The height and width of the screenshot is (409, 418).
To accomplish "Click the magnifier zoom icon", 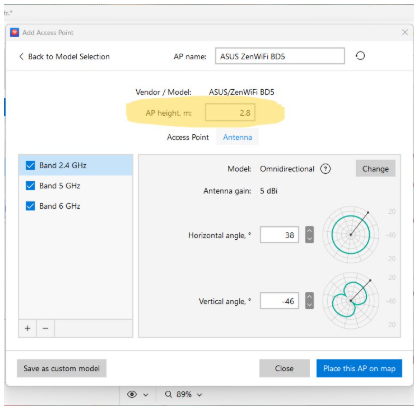I will 169,395.
